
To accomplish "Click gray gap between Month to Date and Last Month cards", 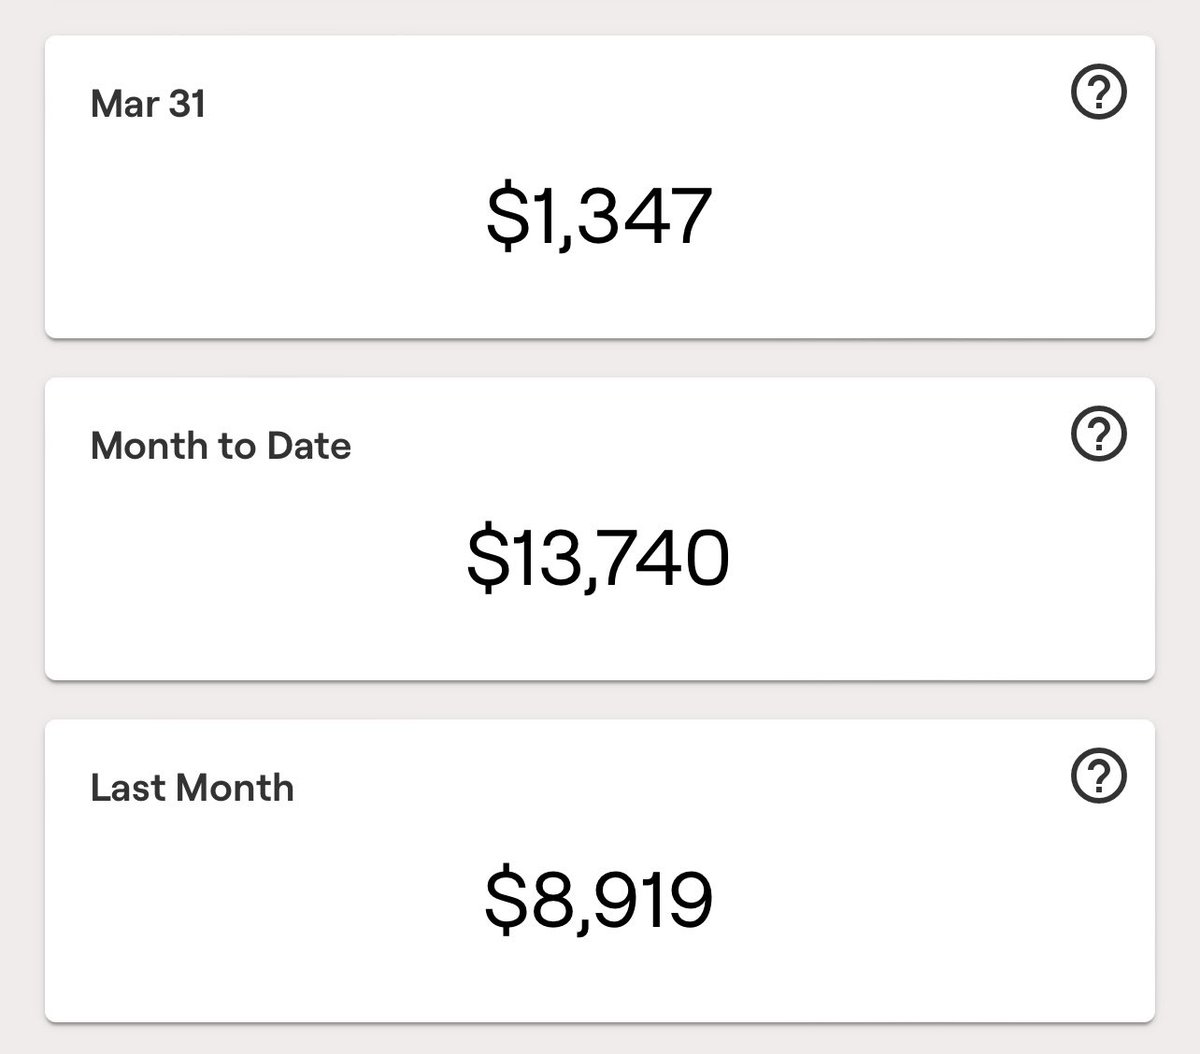I will click(600, 701).
